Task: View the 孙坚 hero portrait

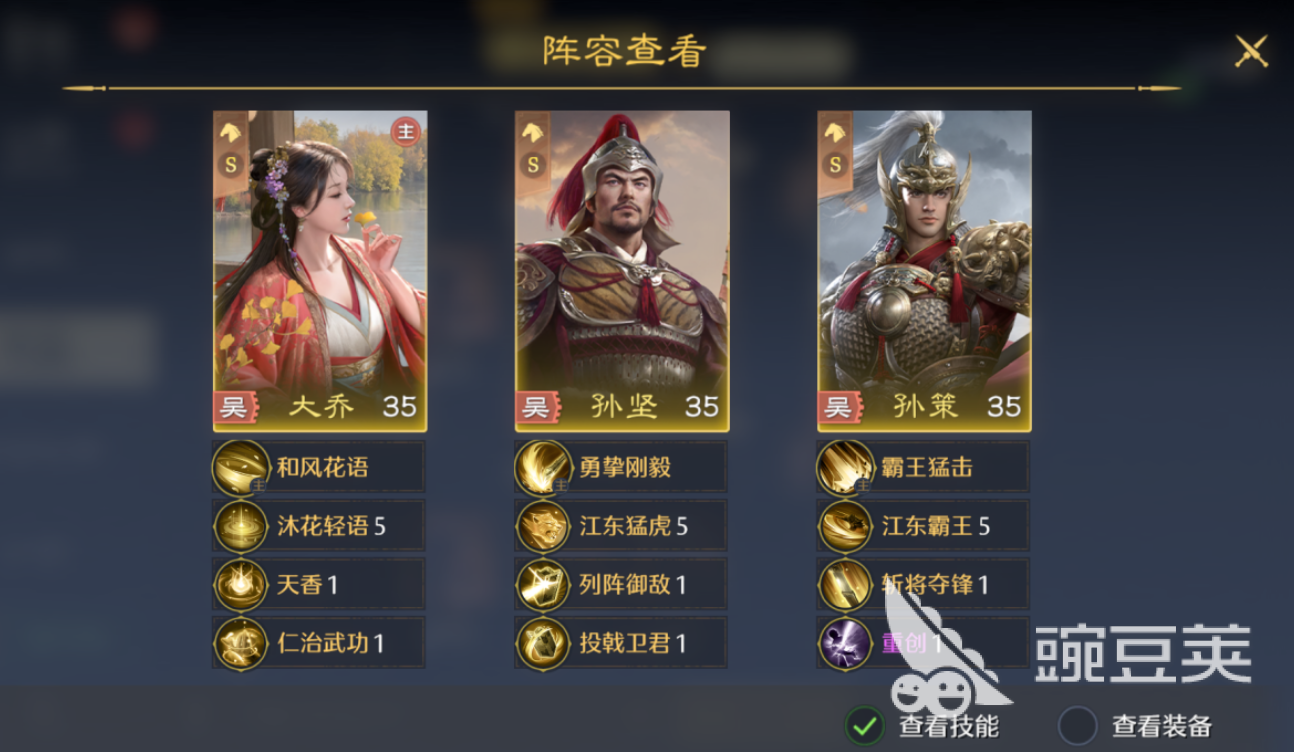Action: point(622,271)
